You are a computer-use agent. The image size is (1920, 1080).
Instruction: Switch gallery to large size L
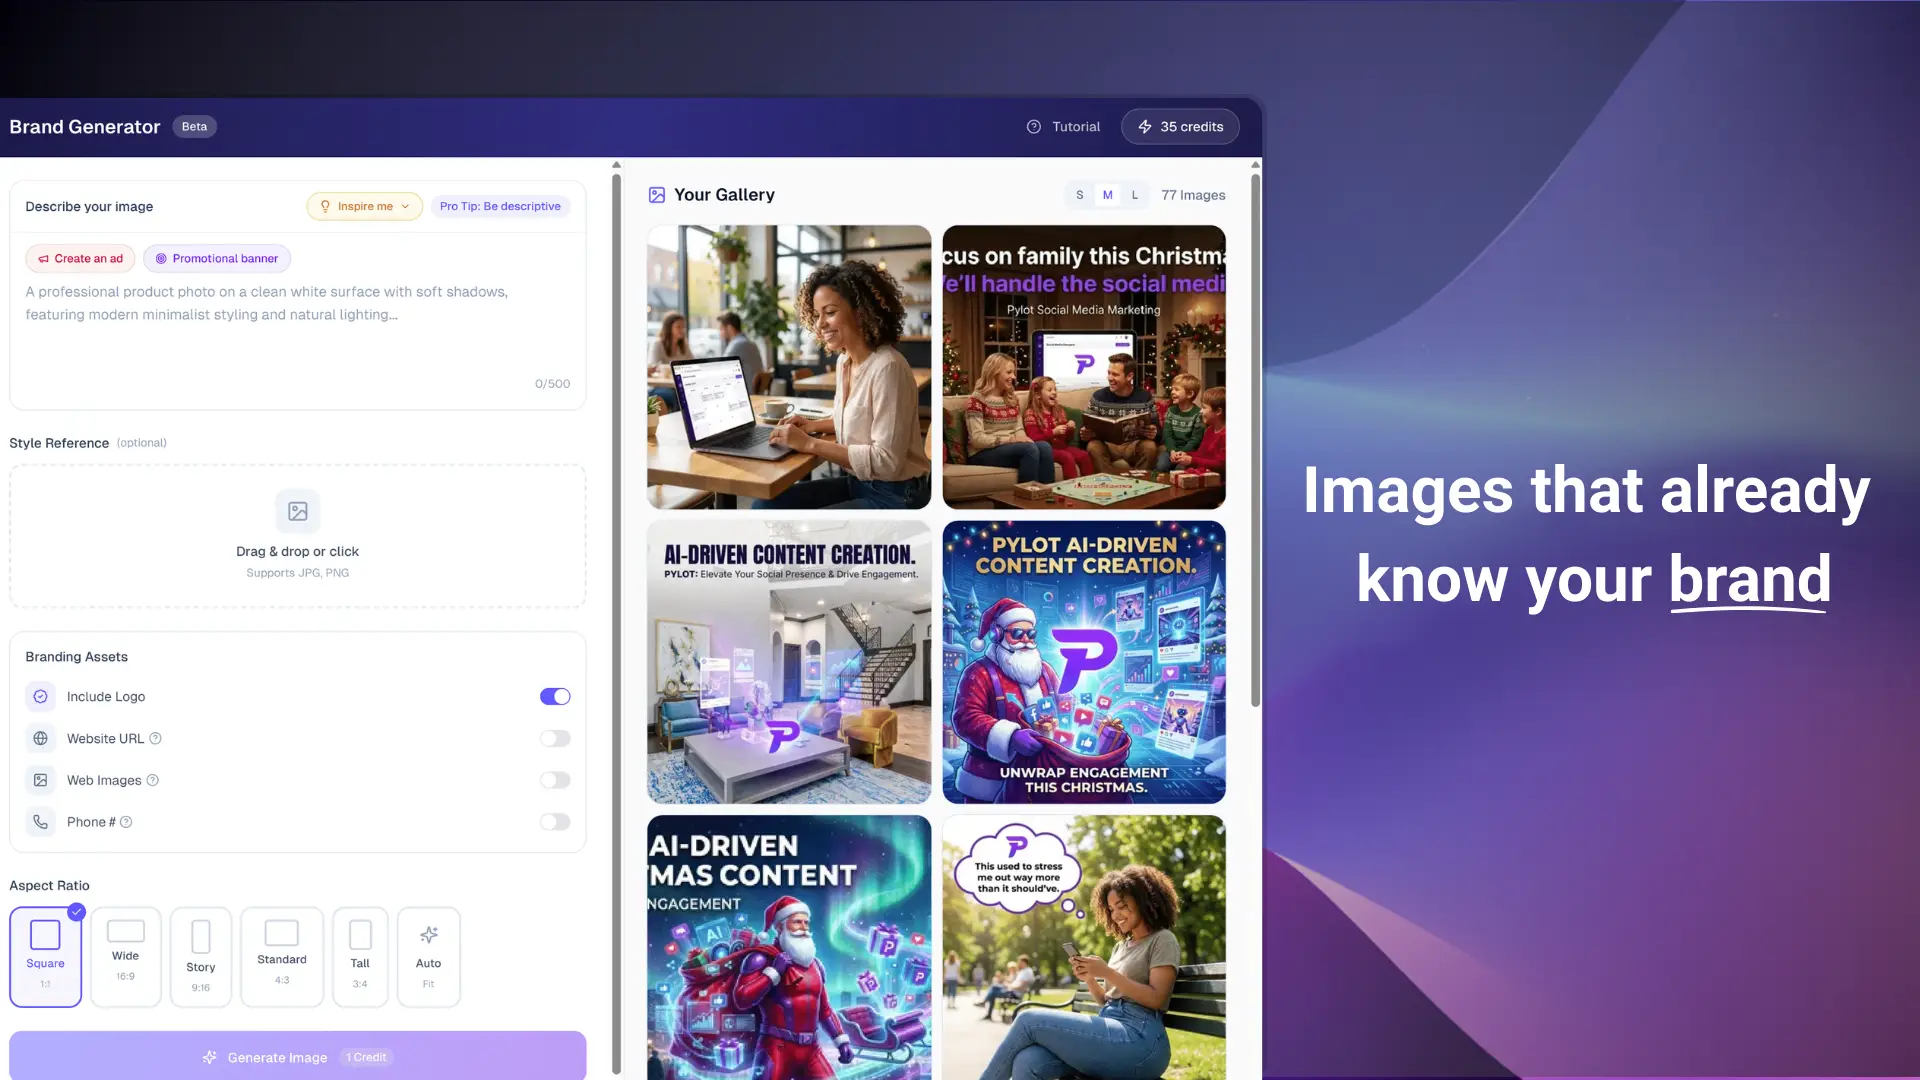pos(1134,196)
